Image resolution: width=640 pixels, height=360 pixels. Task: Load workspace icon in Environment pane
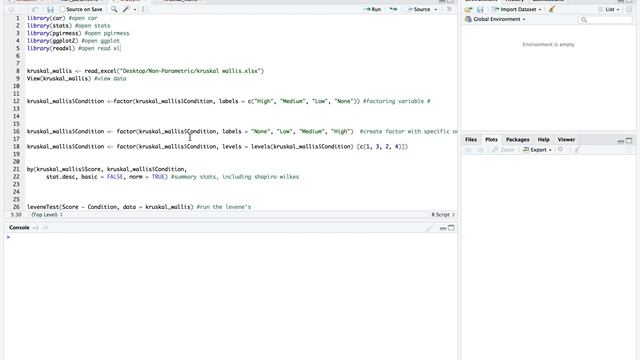point(468,9)
